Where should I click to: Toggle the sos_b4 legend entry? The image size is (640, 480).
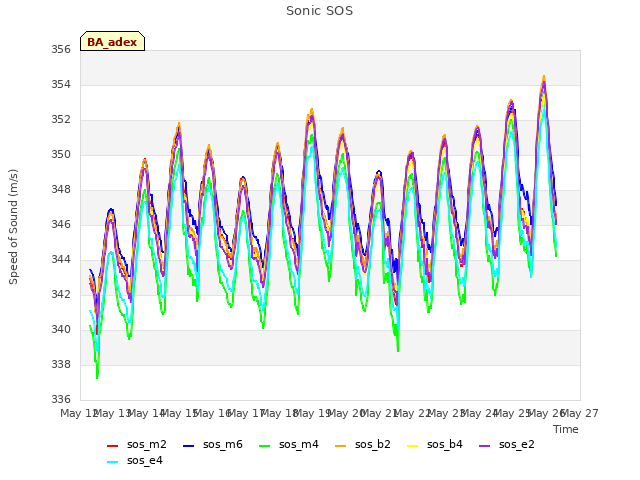tap(435, 444)
